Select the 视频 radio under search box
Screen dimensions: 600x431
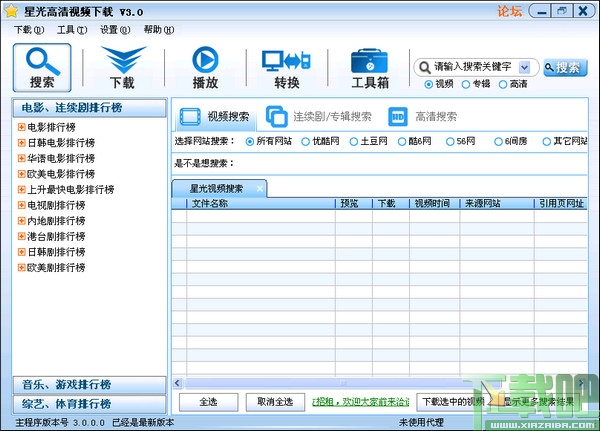coord(429,84)
